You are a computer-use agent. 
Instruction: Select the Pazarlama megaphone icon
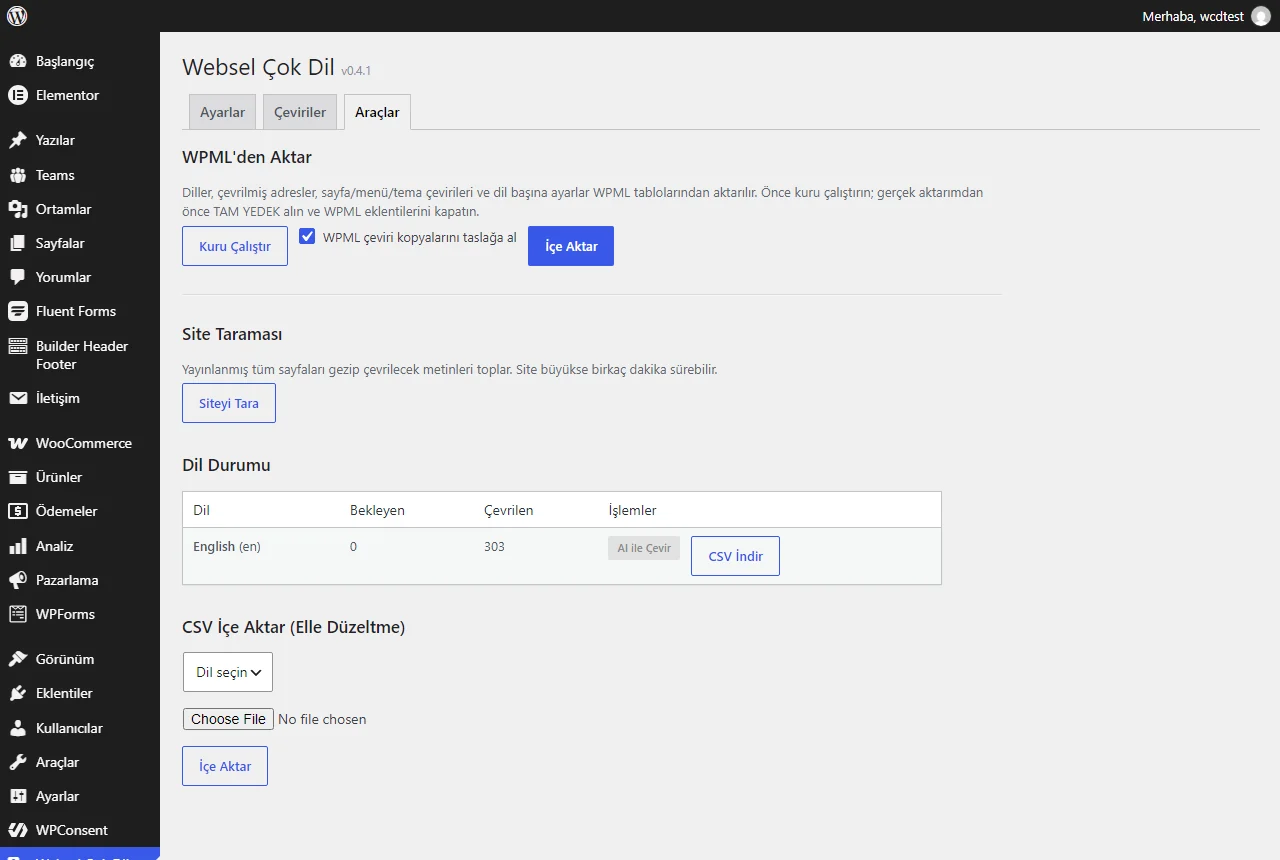(x=17, y=580)
